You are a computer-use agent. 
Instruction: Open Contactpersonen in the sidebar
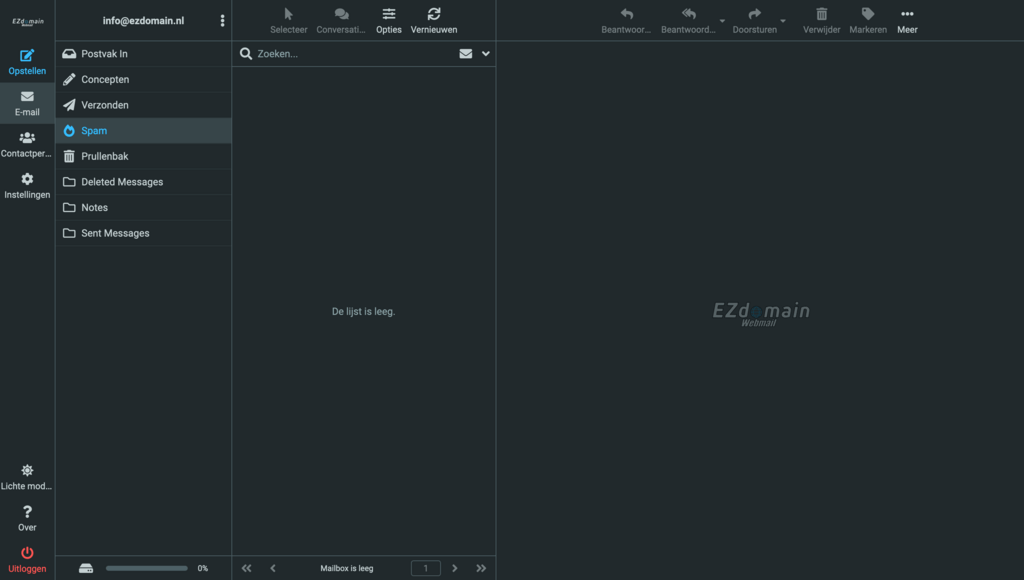point(27,138)
